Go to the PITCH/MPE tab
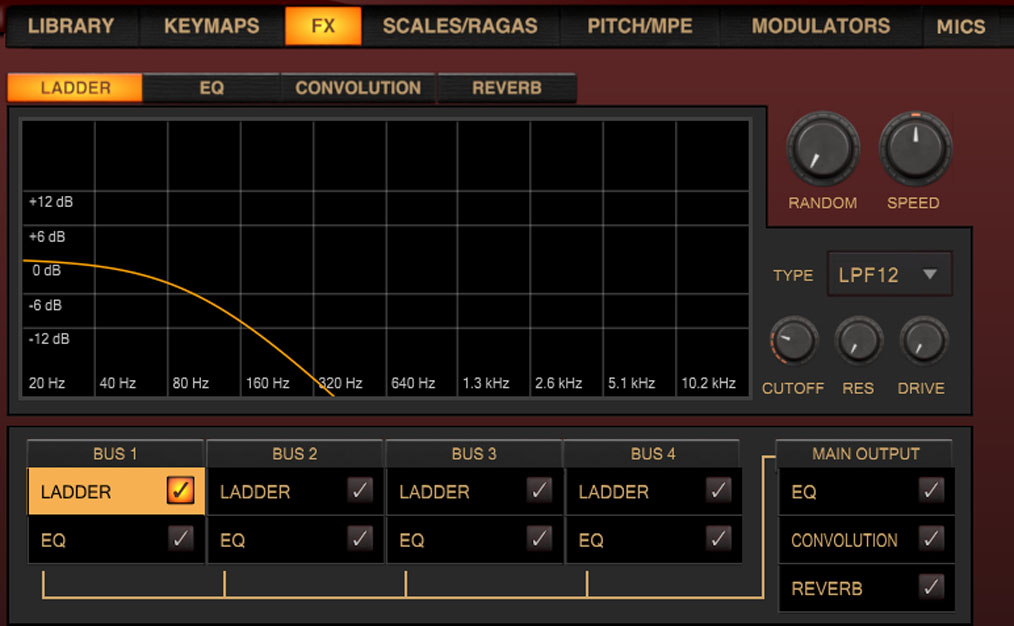The width and height of the screenshot is (1014, 626). point(640,26)
